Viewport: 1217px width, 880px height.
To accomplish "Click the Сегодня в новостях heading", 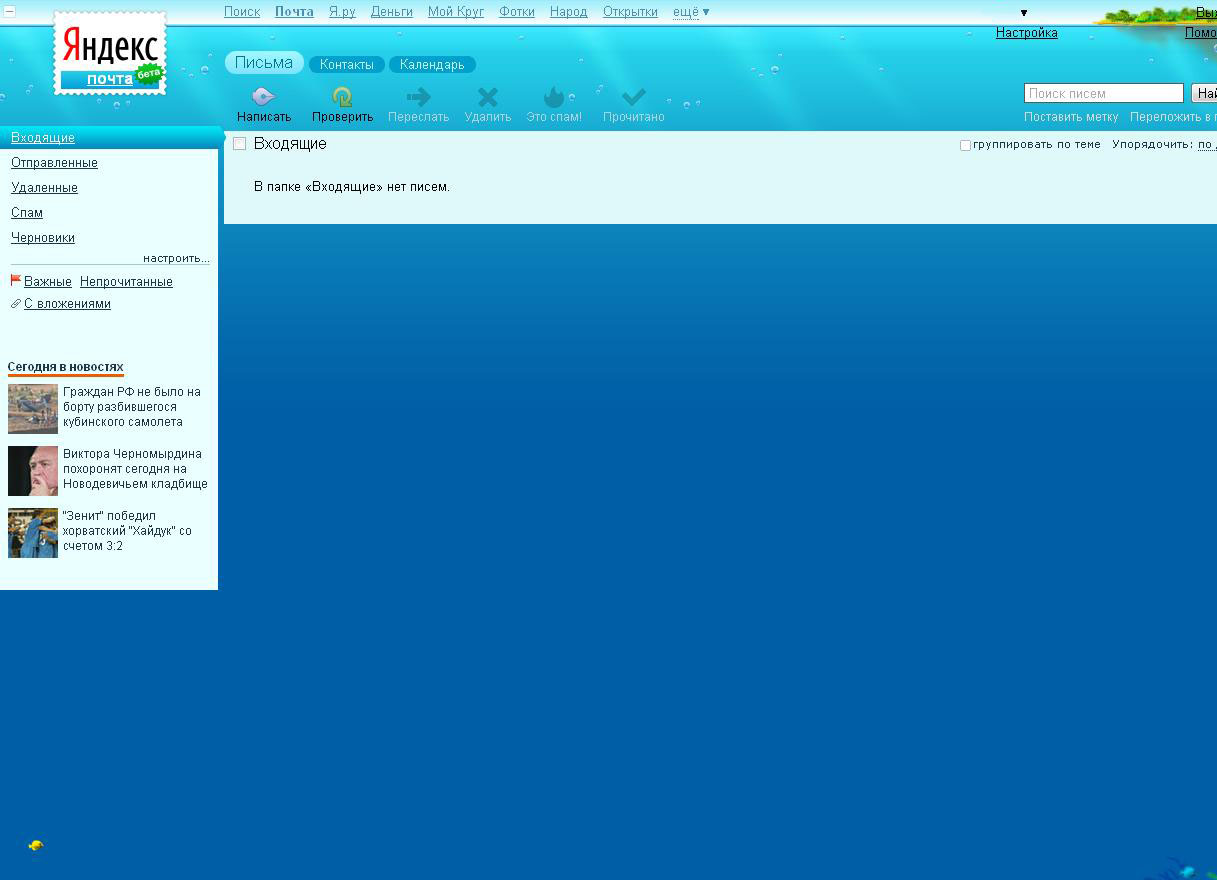I will [x=66, y=367].
